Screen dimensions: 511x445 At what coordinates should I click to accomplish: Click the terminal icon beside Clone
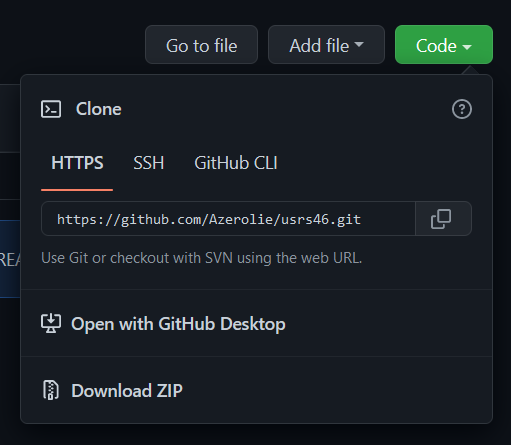click(51, 109)
